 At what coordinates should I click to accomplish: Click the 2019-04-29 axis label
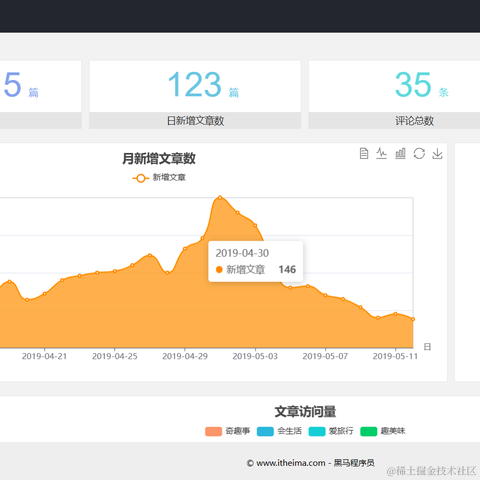[185, 356]
